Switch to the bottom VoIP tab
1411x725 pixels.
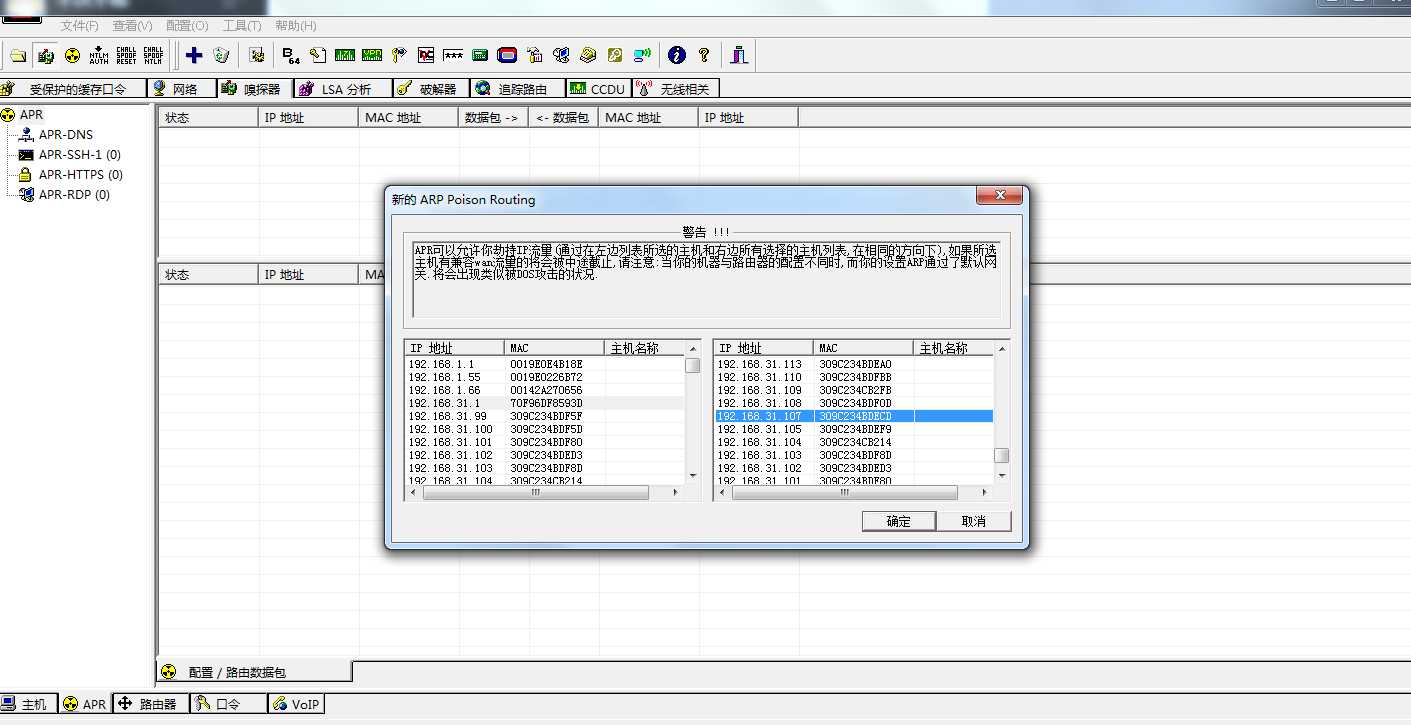click(x=297, y=704)
